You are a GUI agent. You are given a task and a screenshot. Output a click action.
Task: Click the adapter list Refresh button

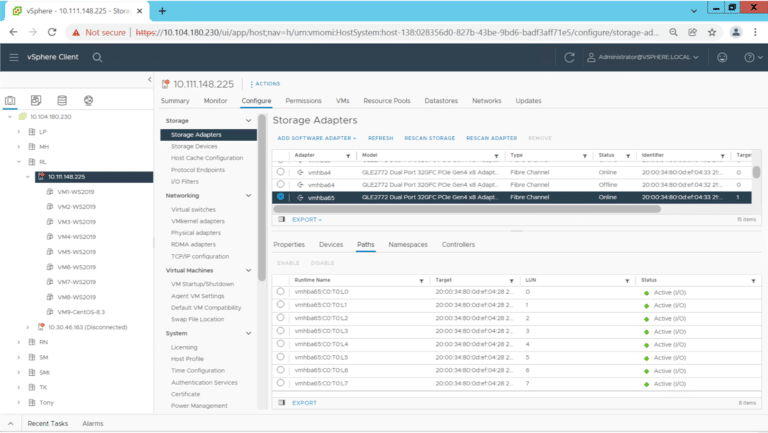click(381, 138)
